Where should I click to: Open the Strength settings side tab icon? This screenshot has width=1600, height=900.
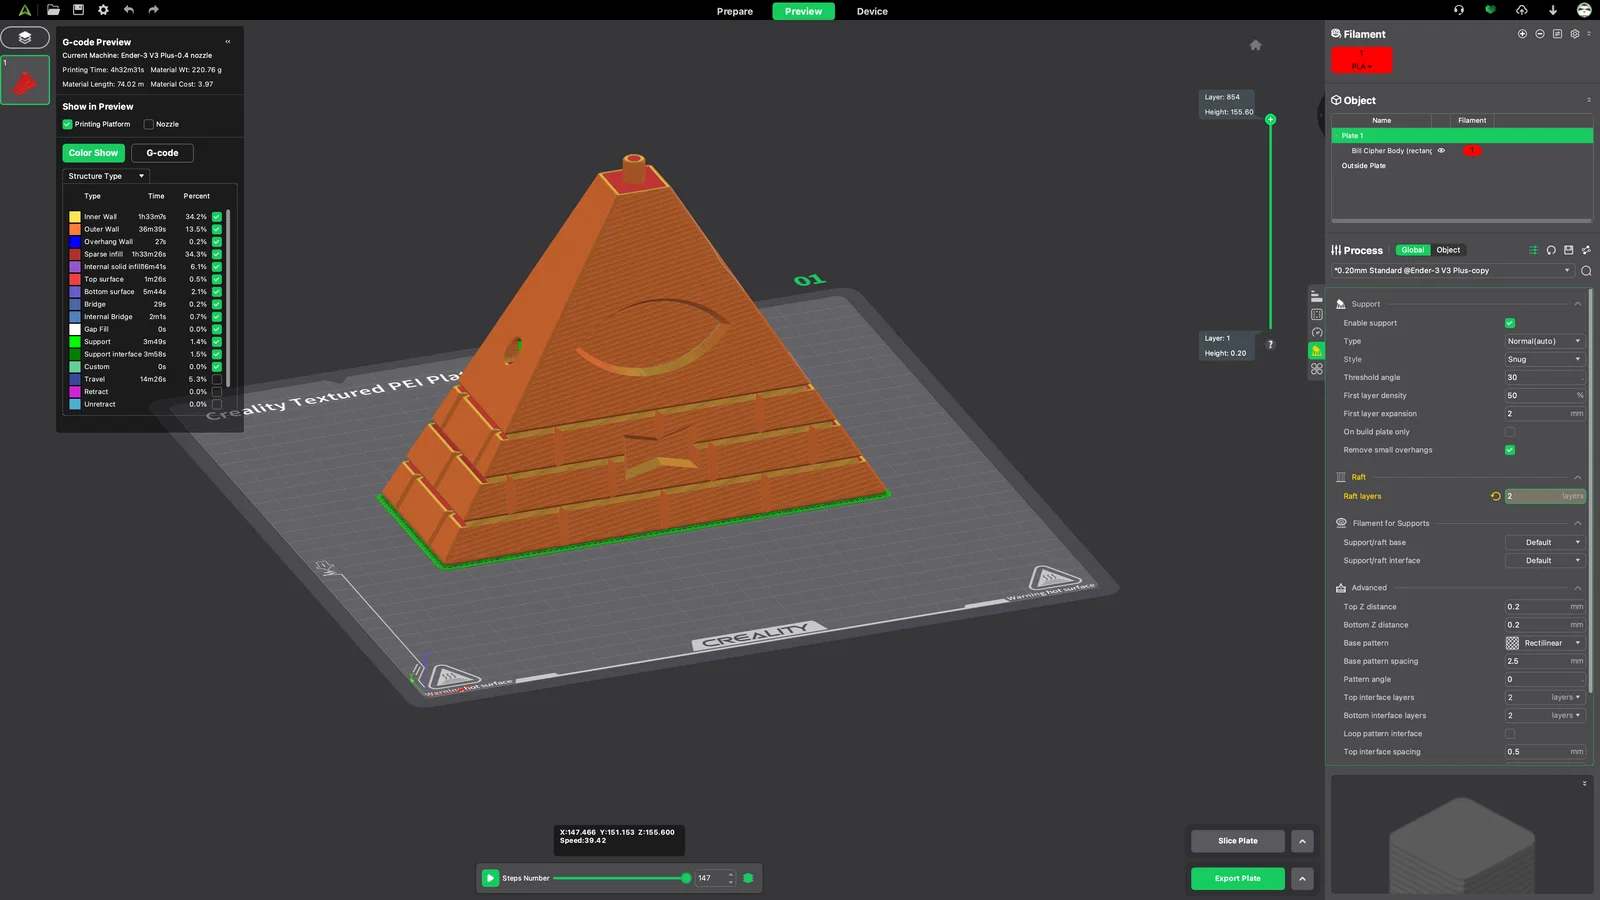point(1317,314)
